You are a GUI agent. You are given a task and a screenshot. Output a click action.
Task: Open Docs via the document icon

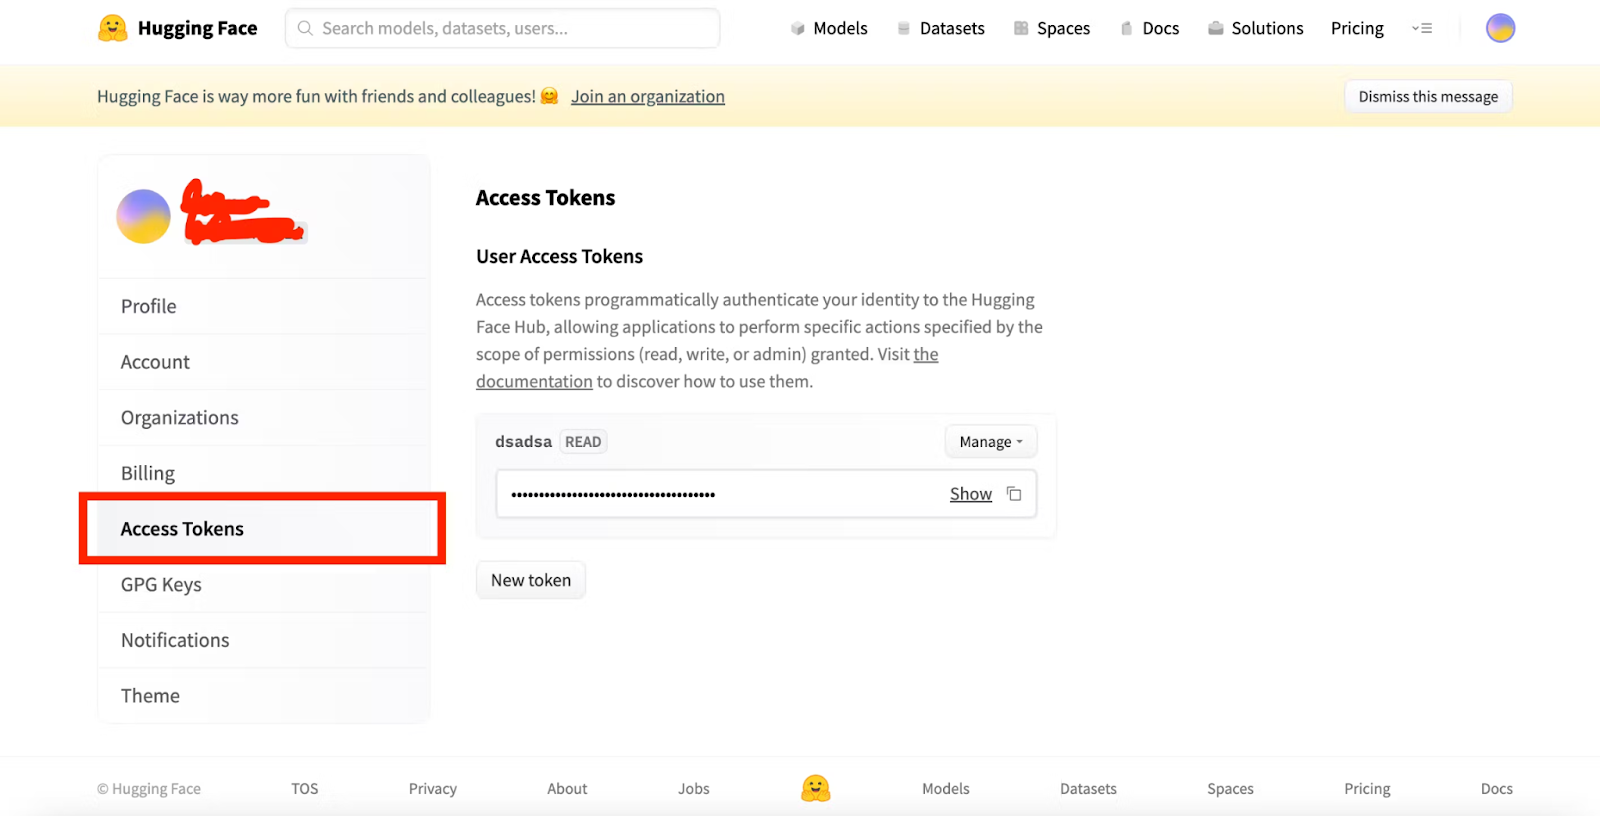pyautogui.click(x=1126, y=29)
